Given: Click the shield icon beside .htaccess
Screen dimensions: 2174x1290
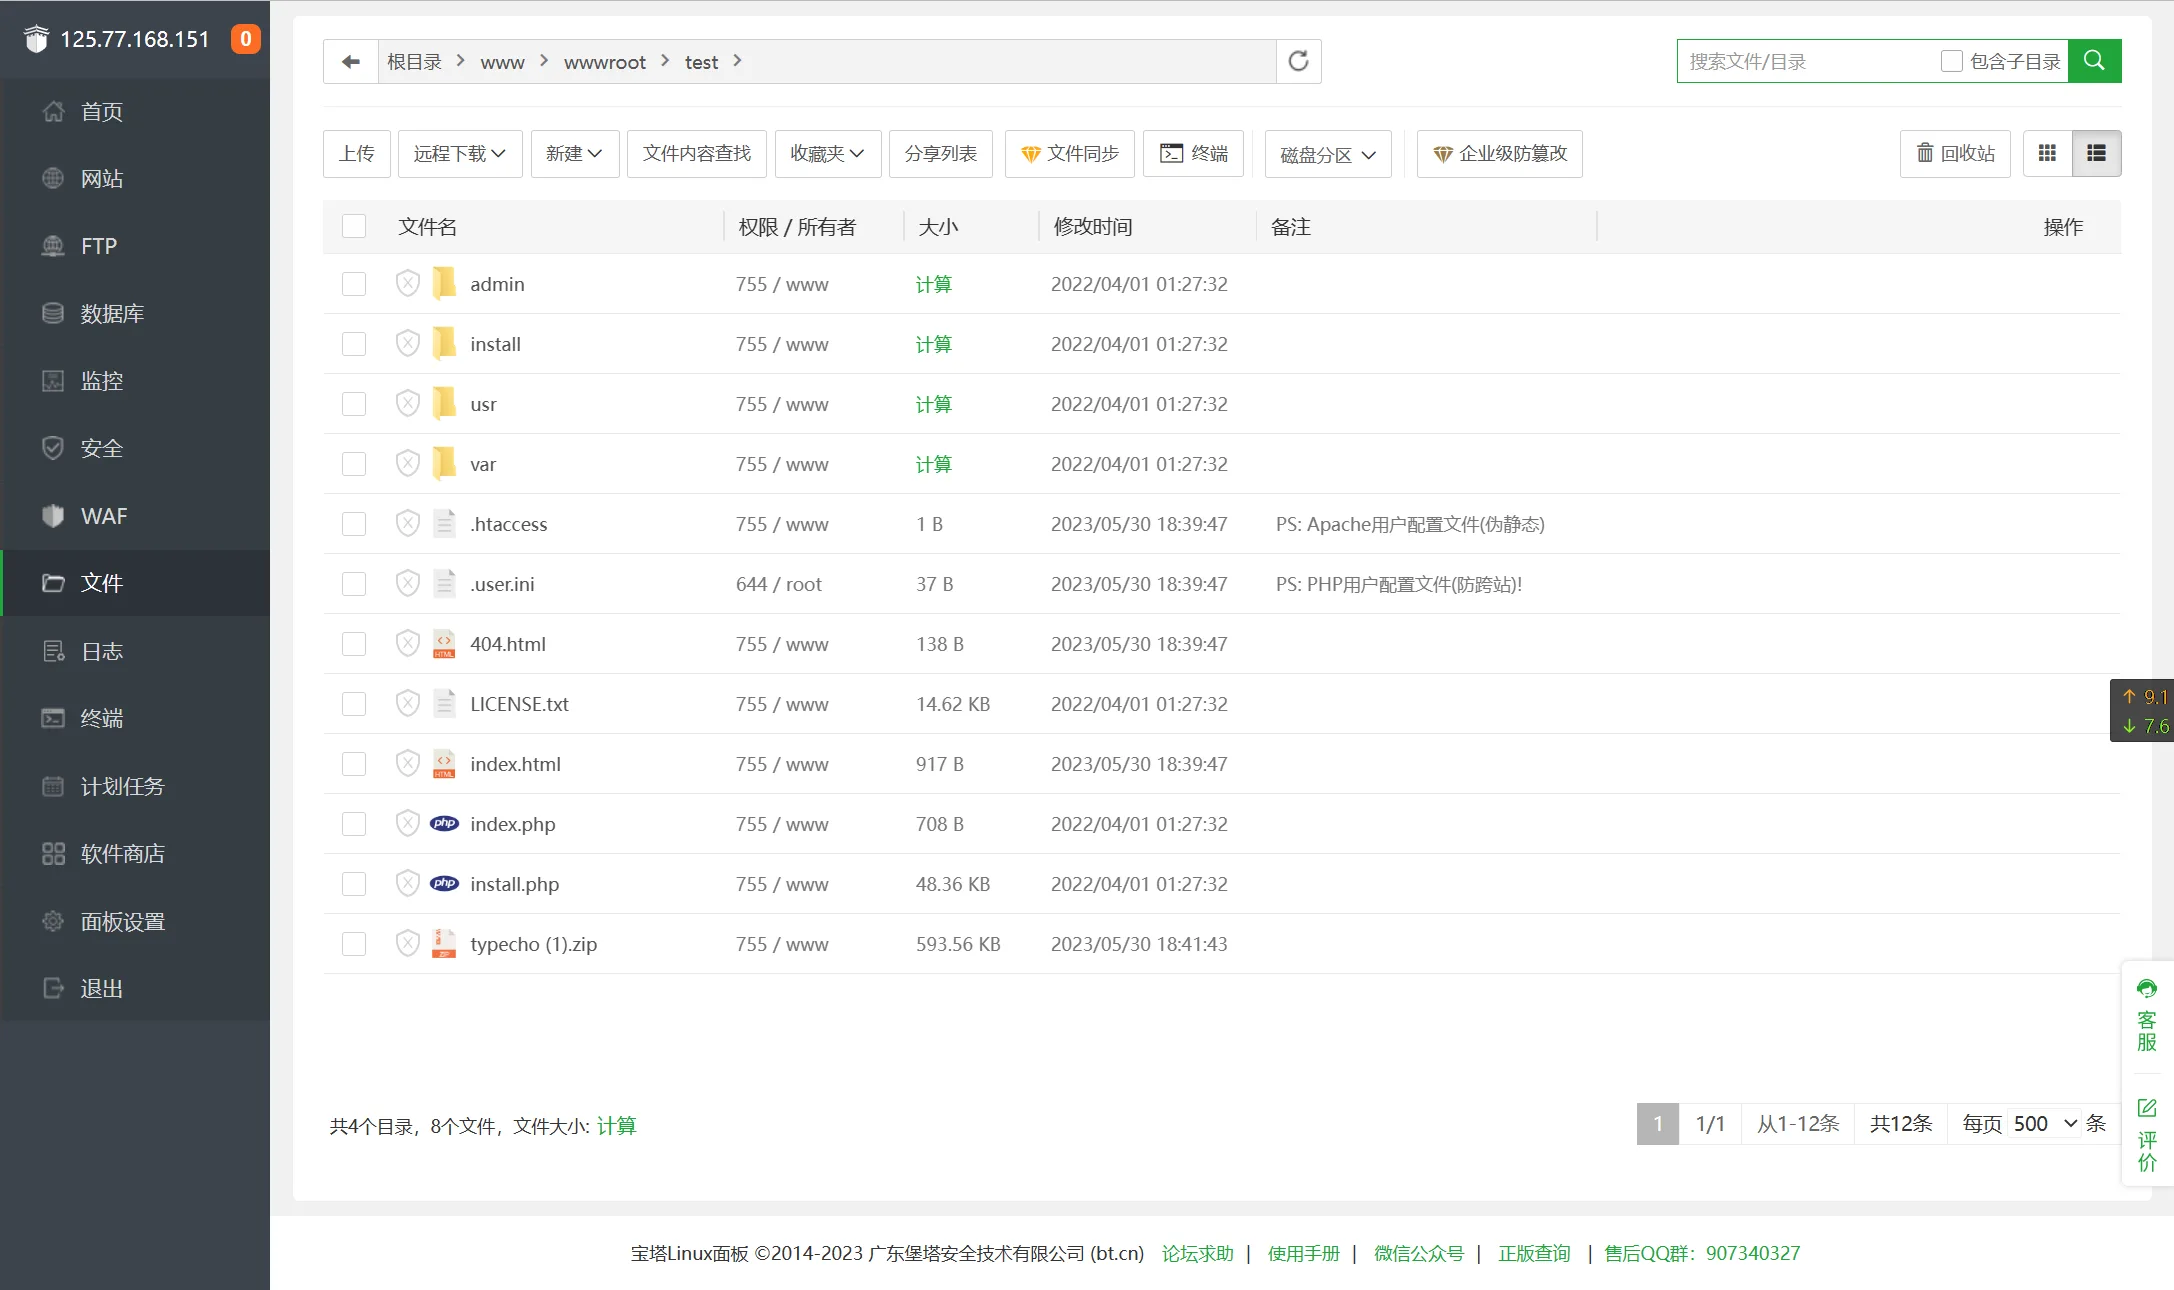Looking at the screenshot, I should (x=407, y=524).
